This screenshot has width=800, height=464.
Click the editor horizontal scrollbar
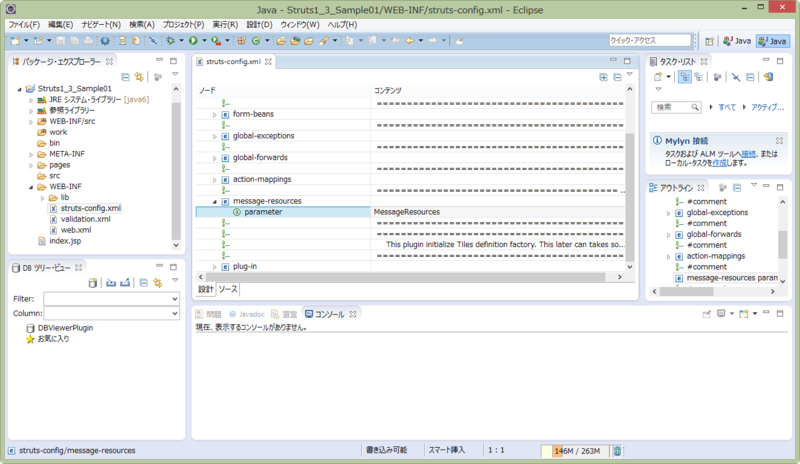pos(406,277)
